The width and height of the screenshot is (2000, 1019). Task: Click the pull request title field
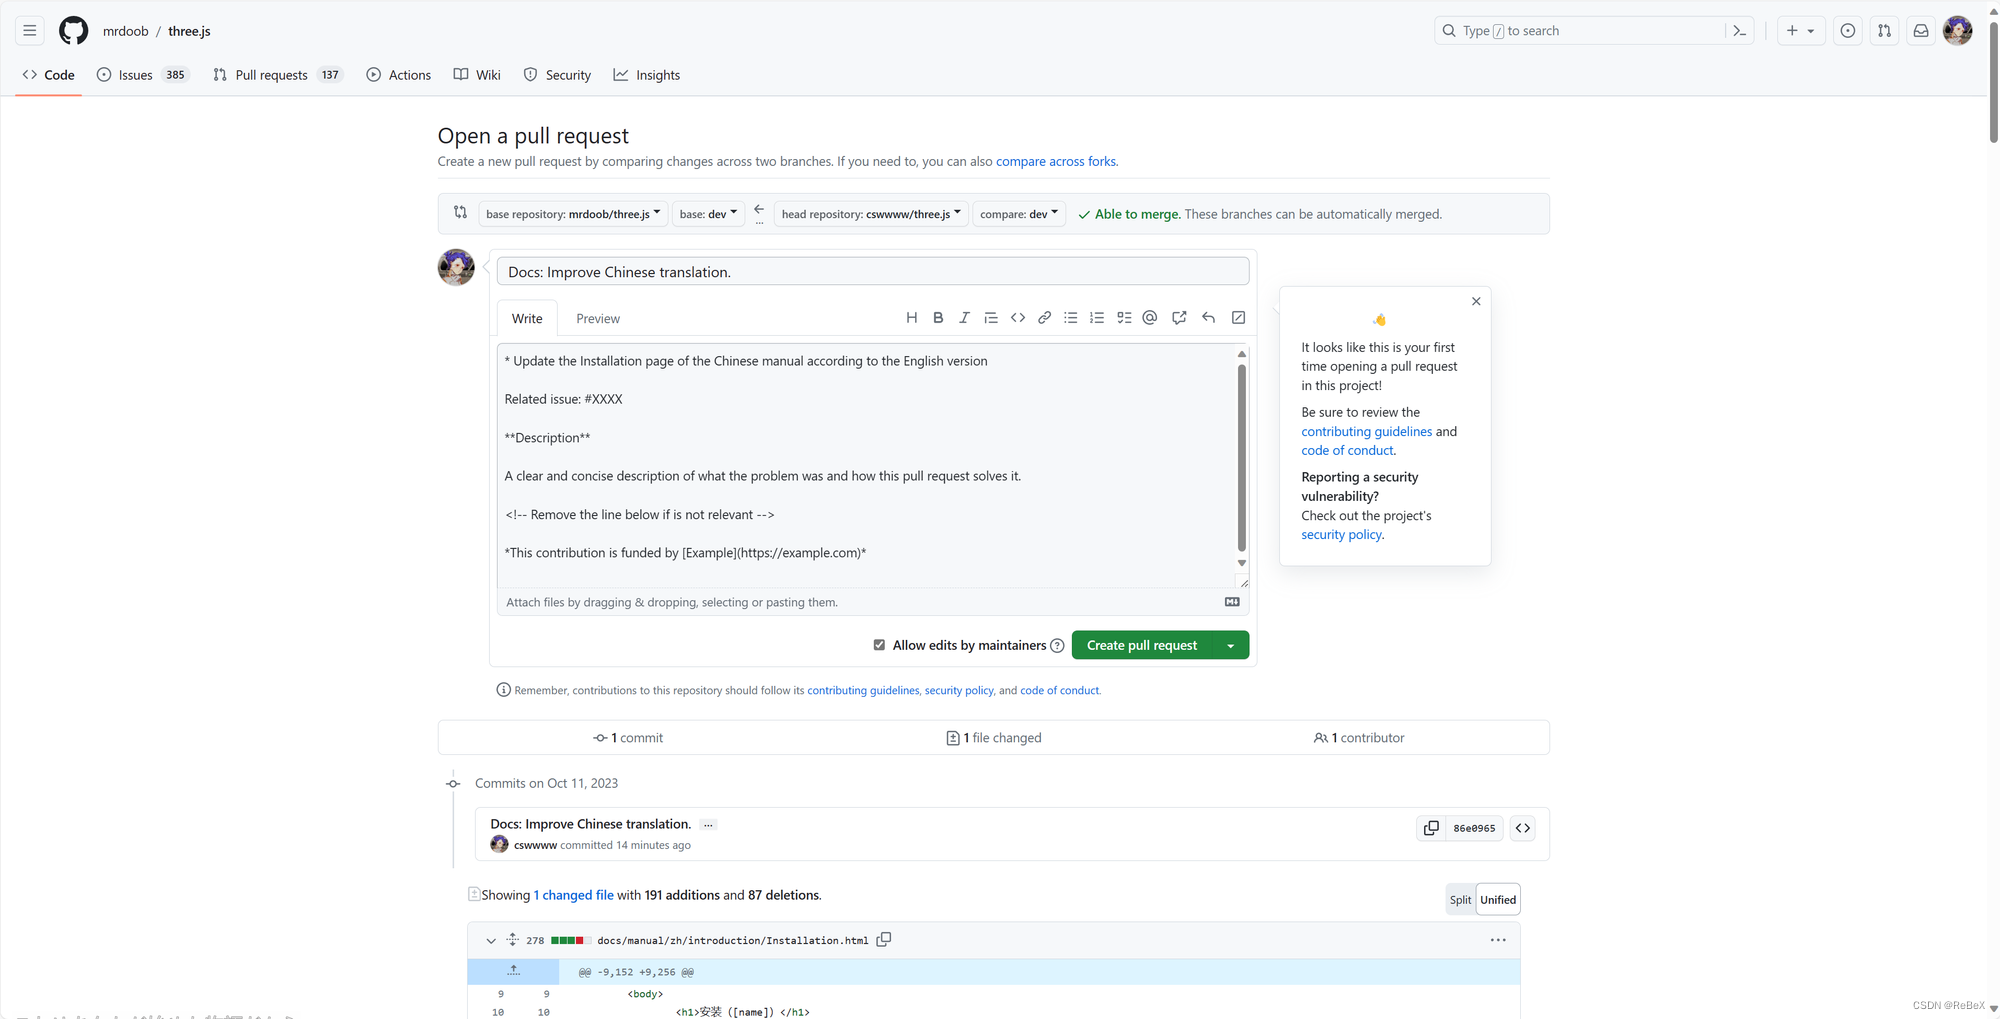pyautogui.click(x=872, y=272)
